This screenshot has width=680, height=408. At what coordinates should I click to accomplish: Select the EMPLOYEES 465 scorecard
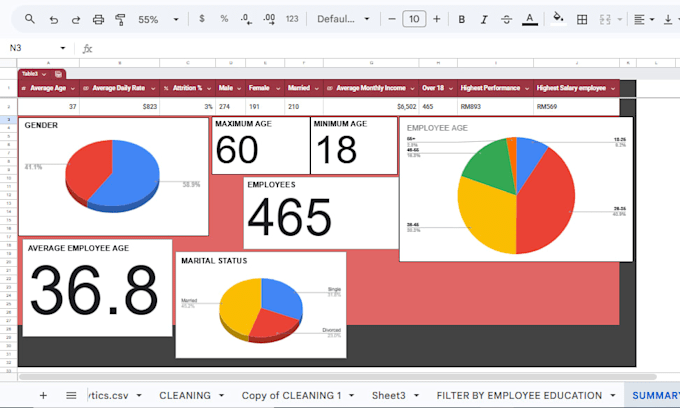(321, 213)
